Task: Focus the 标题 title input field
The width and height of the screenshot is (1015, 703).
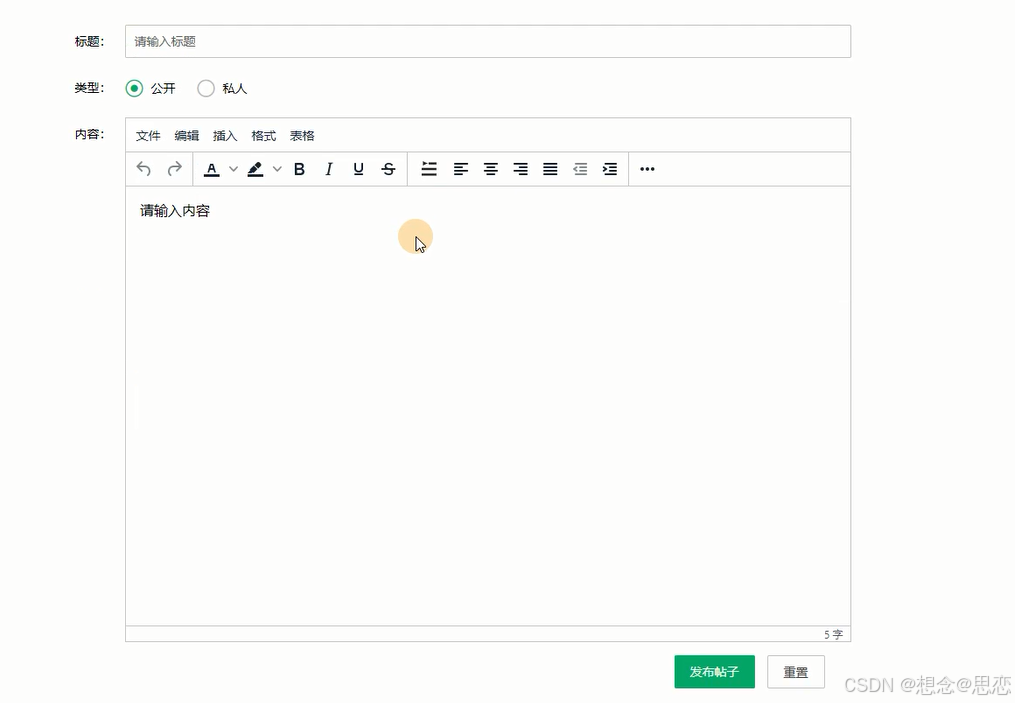Action: tap(488, 41)
